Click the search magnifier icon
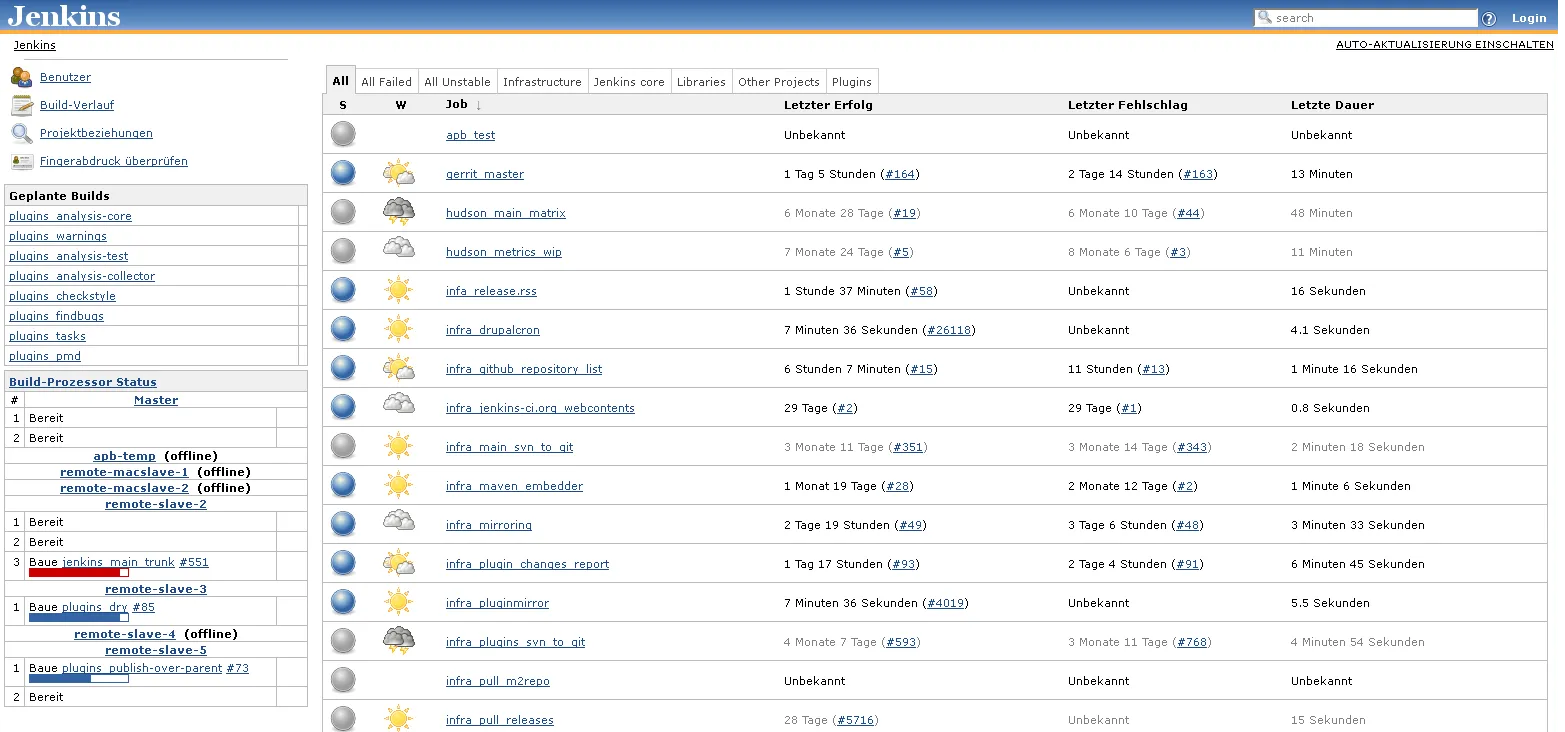1565x732 pixels. point(1263,17)
